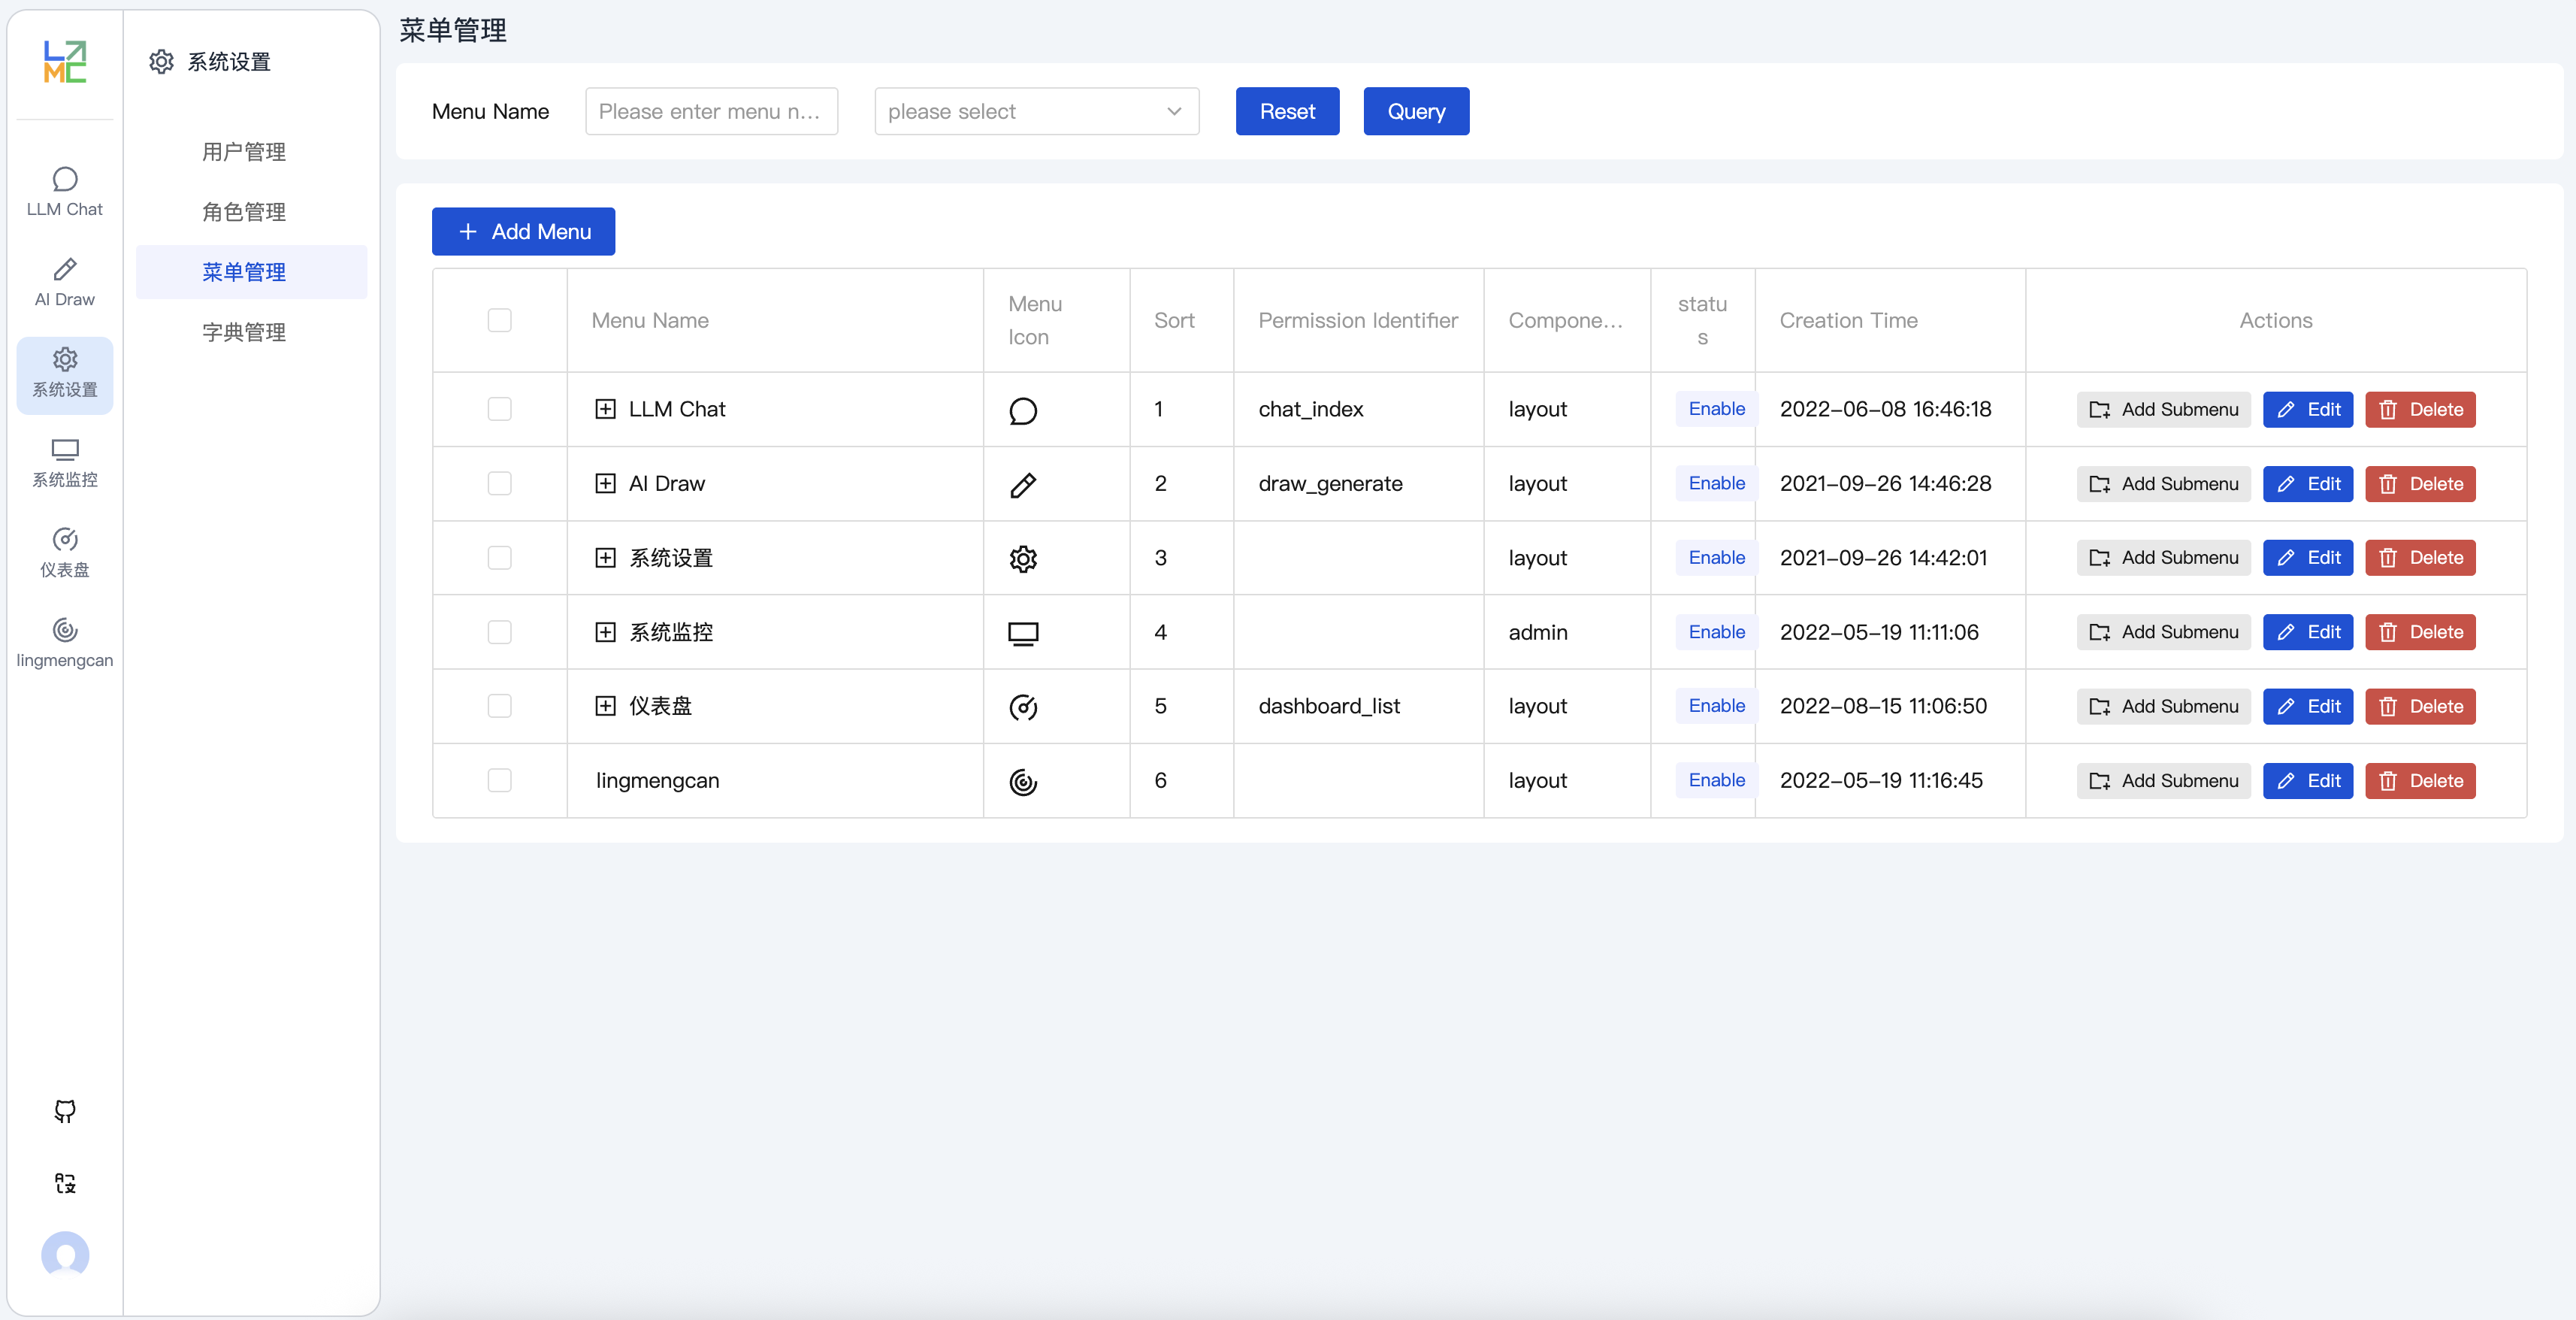Viewport: 2576px width, 1320px height.
Task: Check the LLM Chat row checkbox
Action: pyautogui.click(x=499, y=409)
